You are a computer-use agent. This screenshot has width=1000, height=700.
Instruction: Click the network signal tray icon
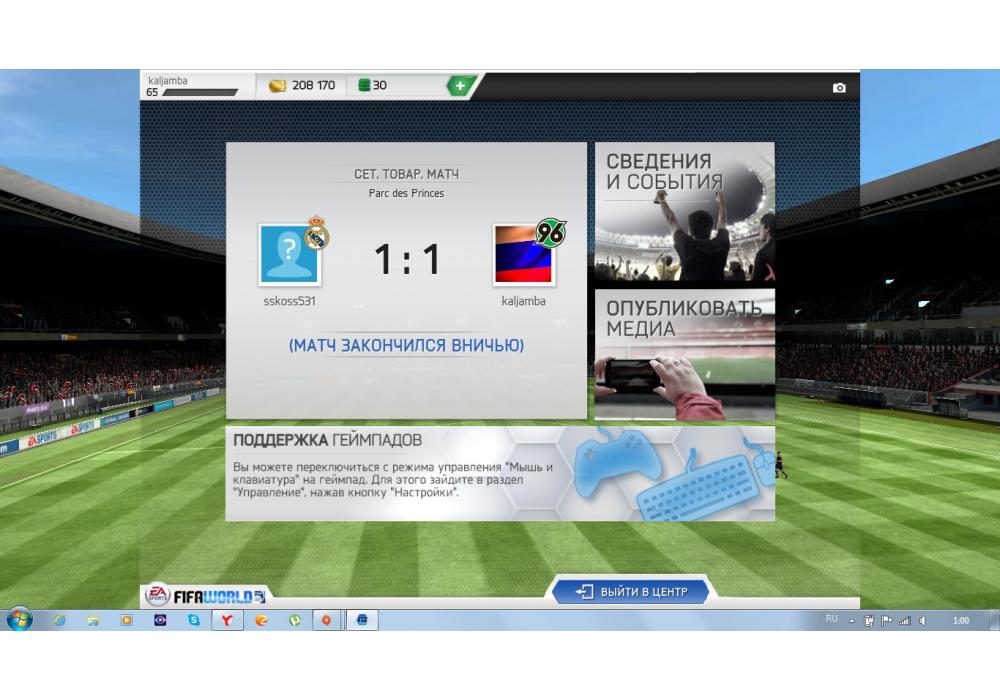[x=904, y=620]
